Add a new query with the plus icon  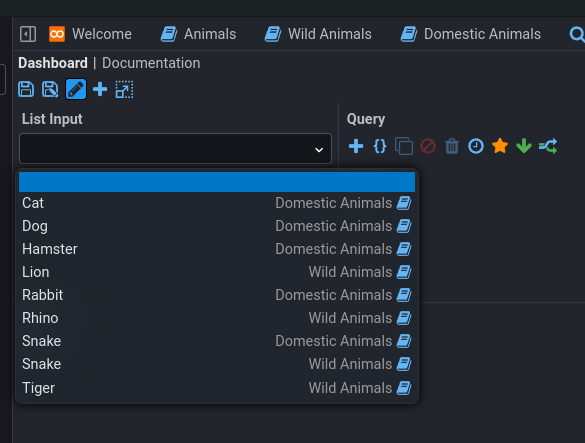point(356,146)
